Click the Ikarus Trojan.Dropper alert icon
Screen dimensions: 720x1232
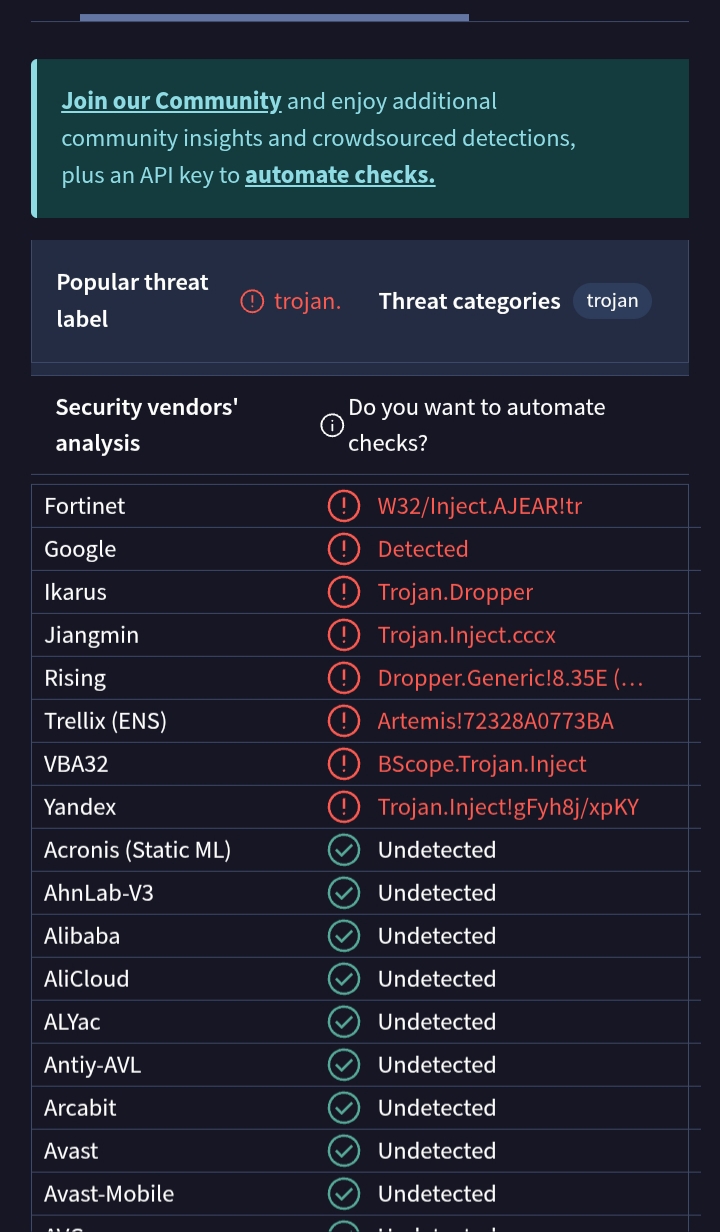(x=343, y=592)
